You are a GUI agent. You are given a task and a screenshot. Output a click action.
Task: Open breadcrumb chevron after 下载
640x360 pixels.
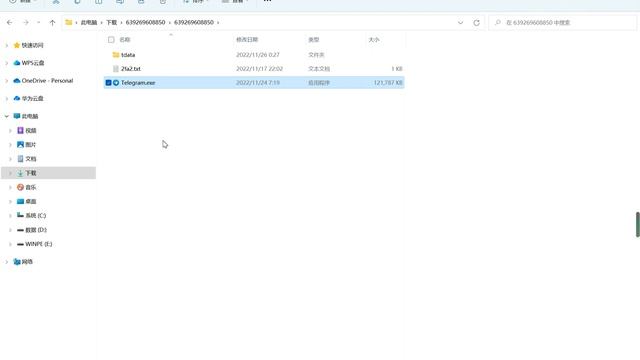121,22
